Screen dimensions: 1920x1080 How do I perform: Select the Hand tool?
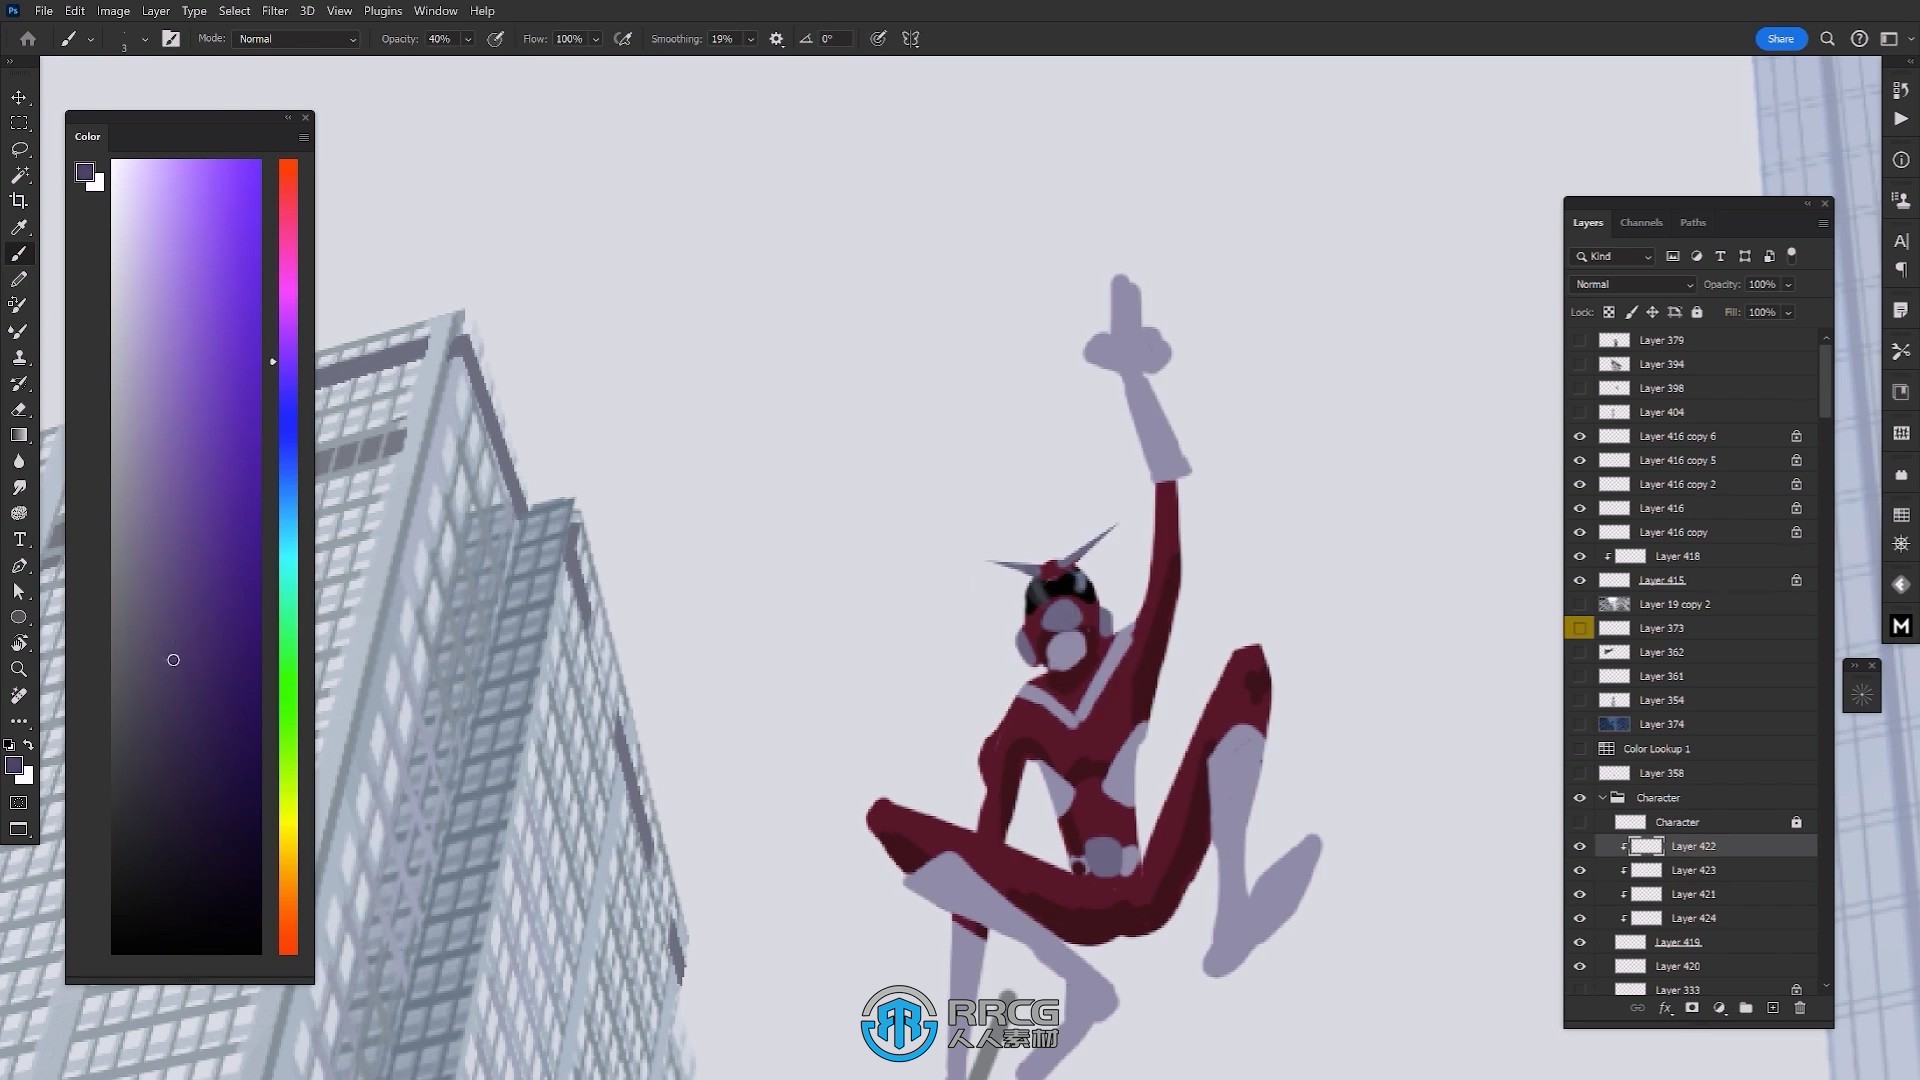(x=19, y=643)
